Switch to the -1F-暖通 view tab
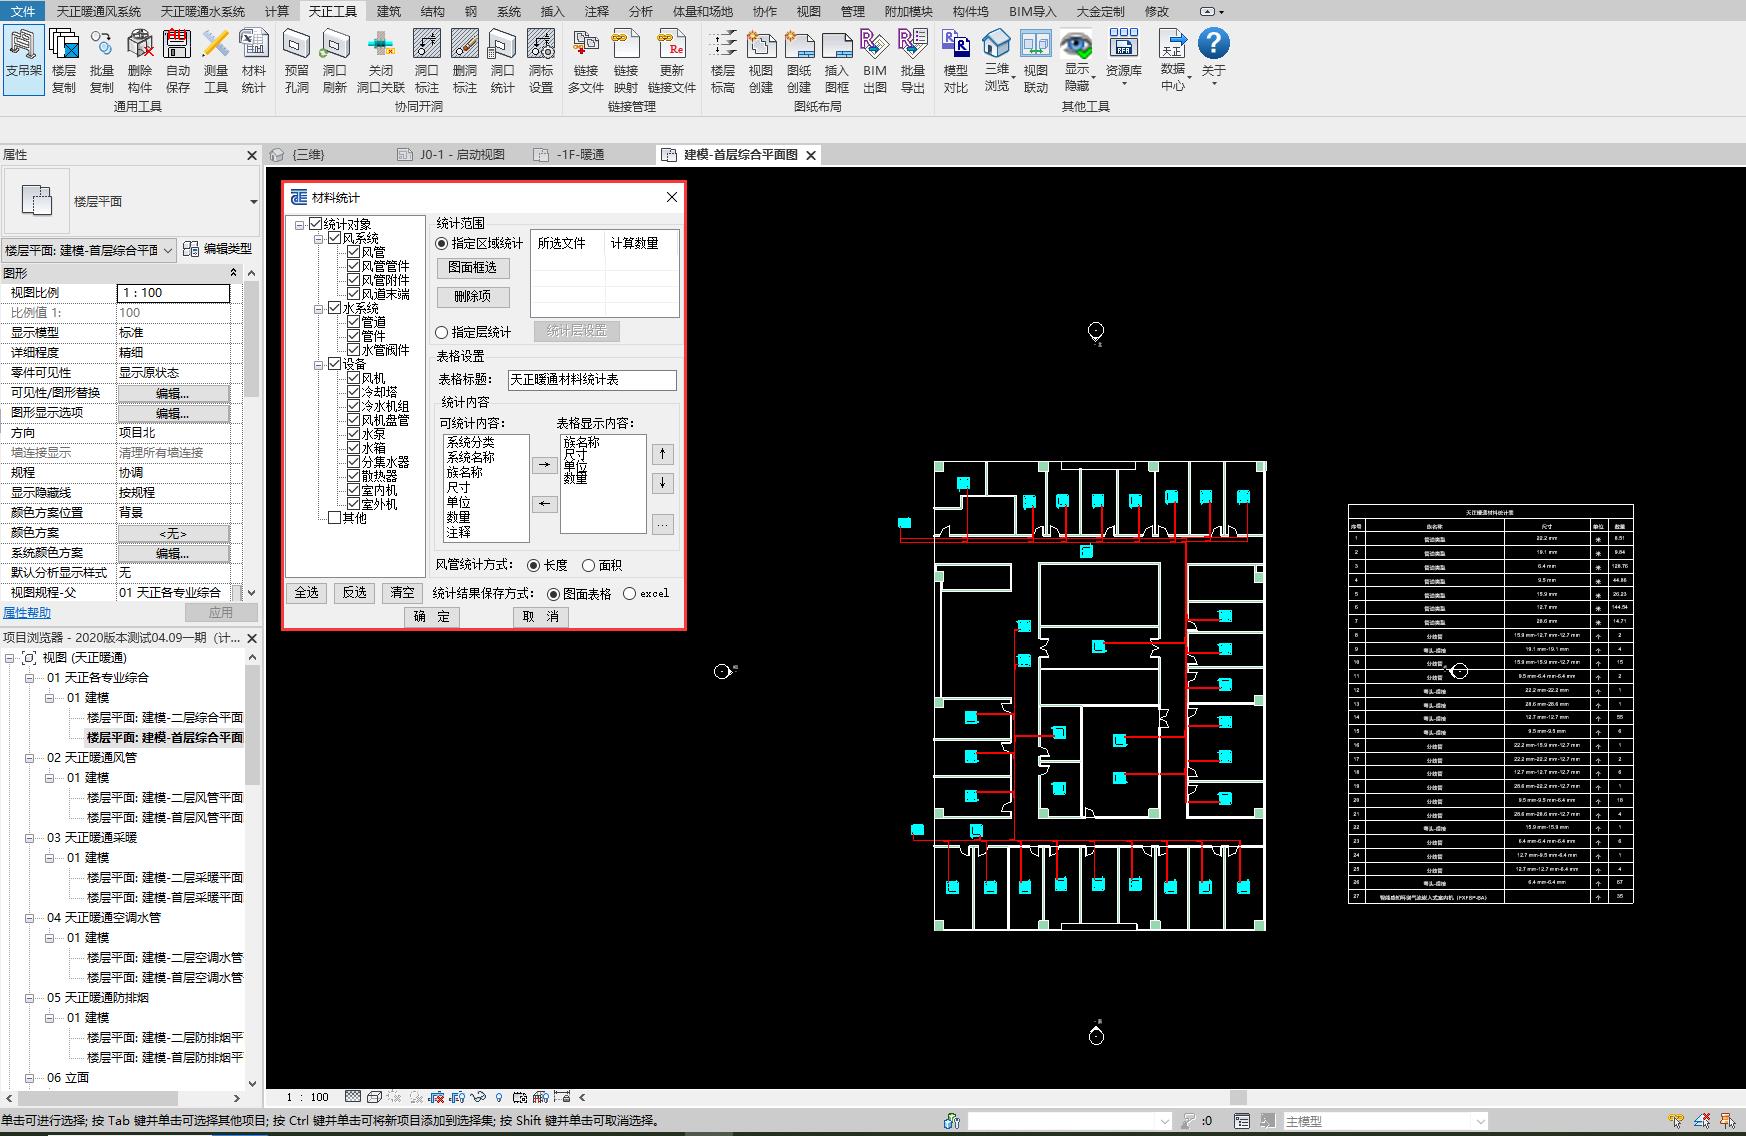The image size is (1746, 1136). [580, 155]
